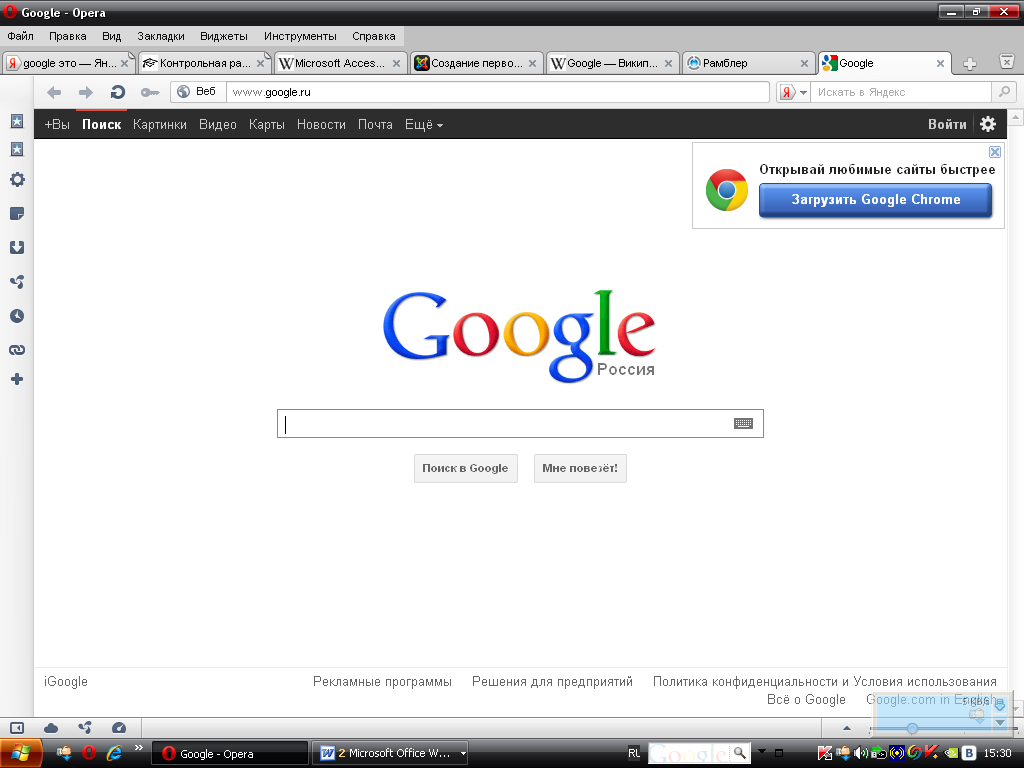Open the password wand key icon
This screenshot has height=768, width=1024.
150,93
